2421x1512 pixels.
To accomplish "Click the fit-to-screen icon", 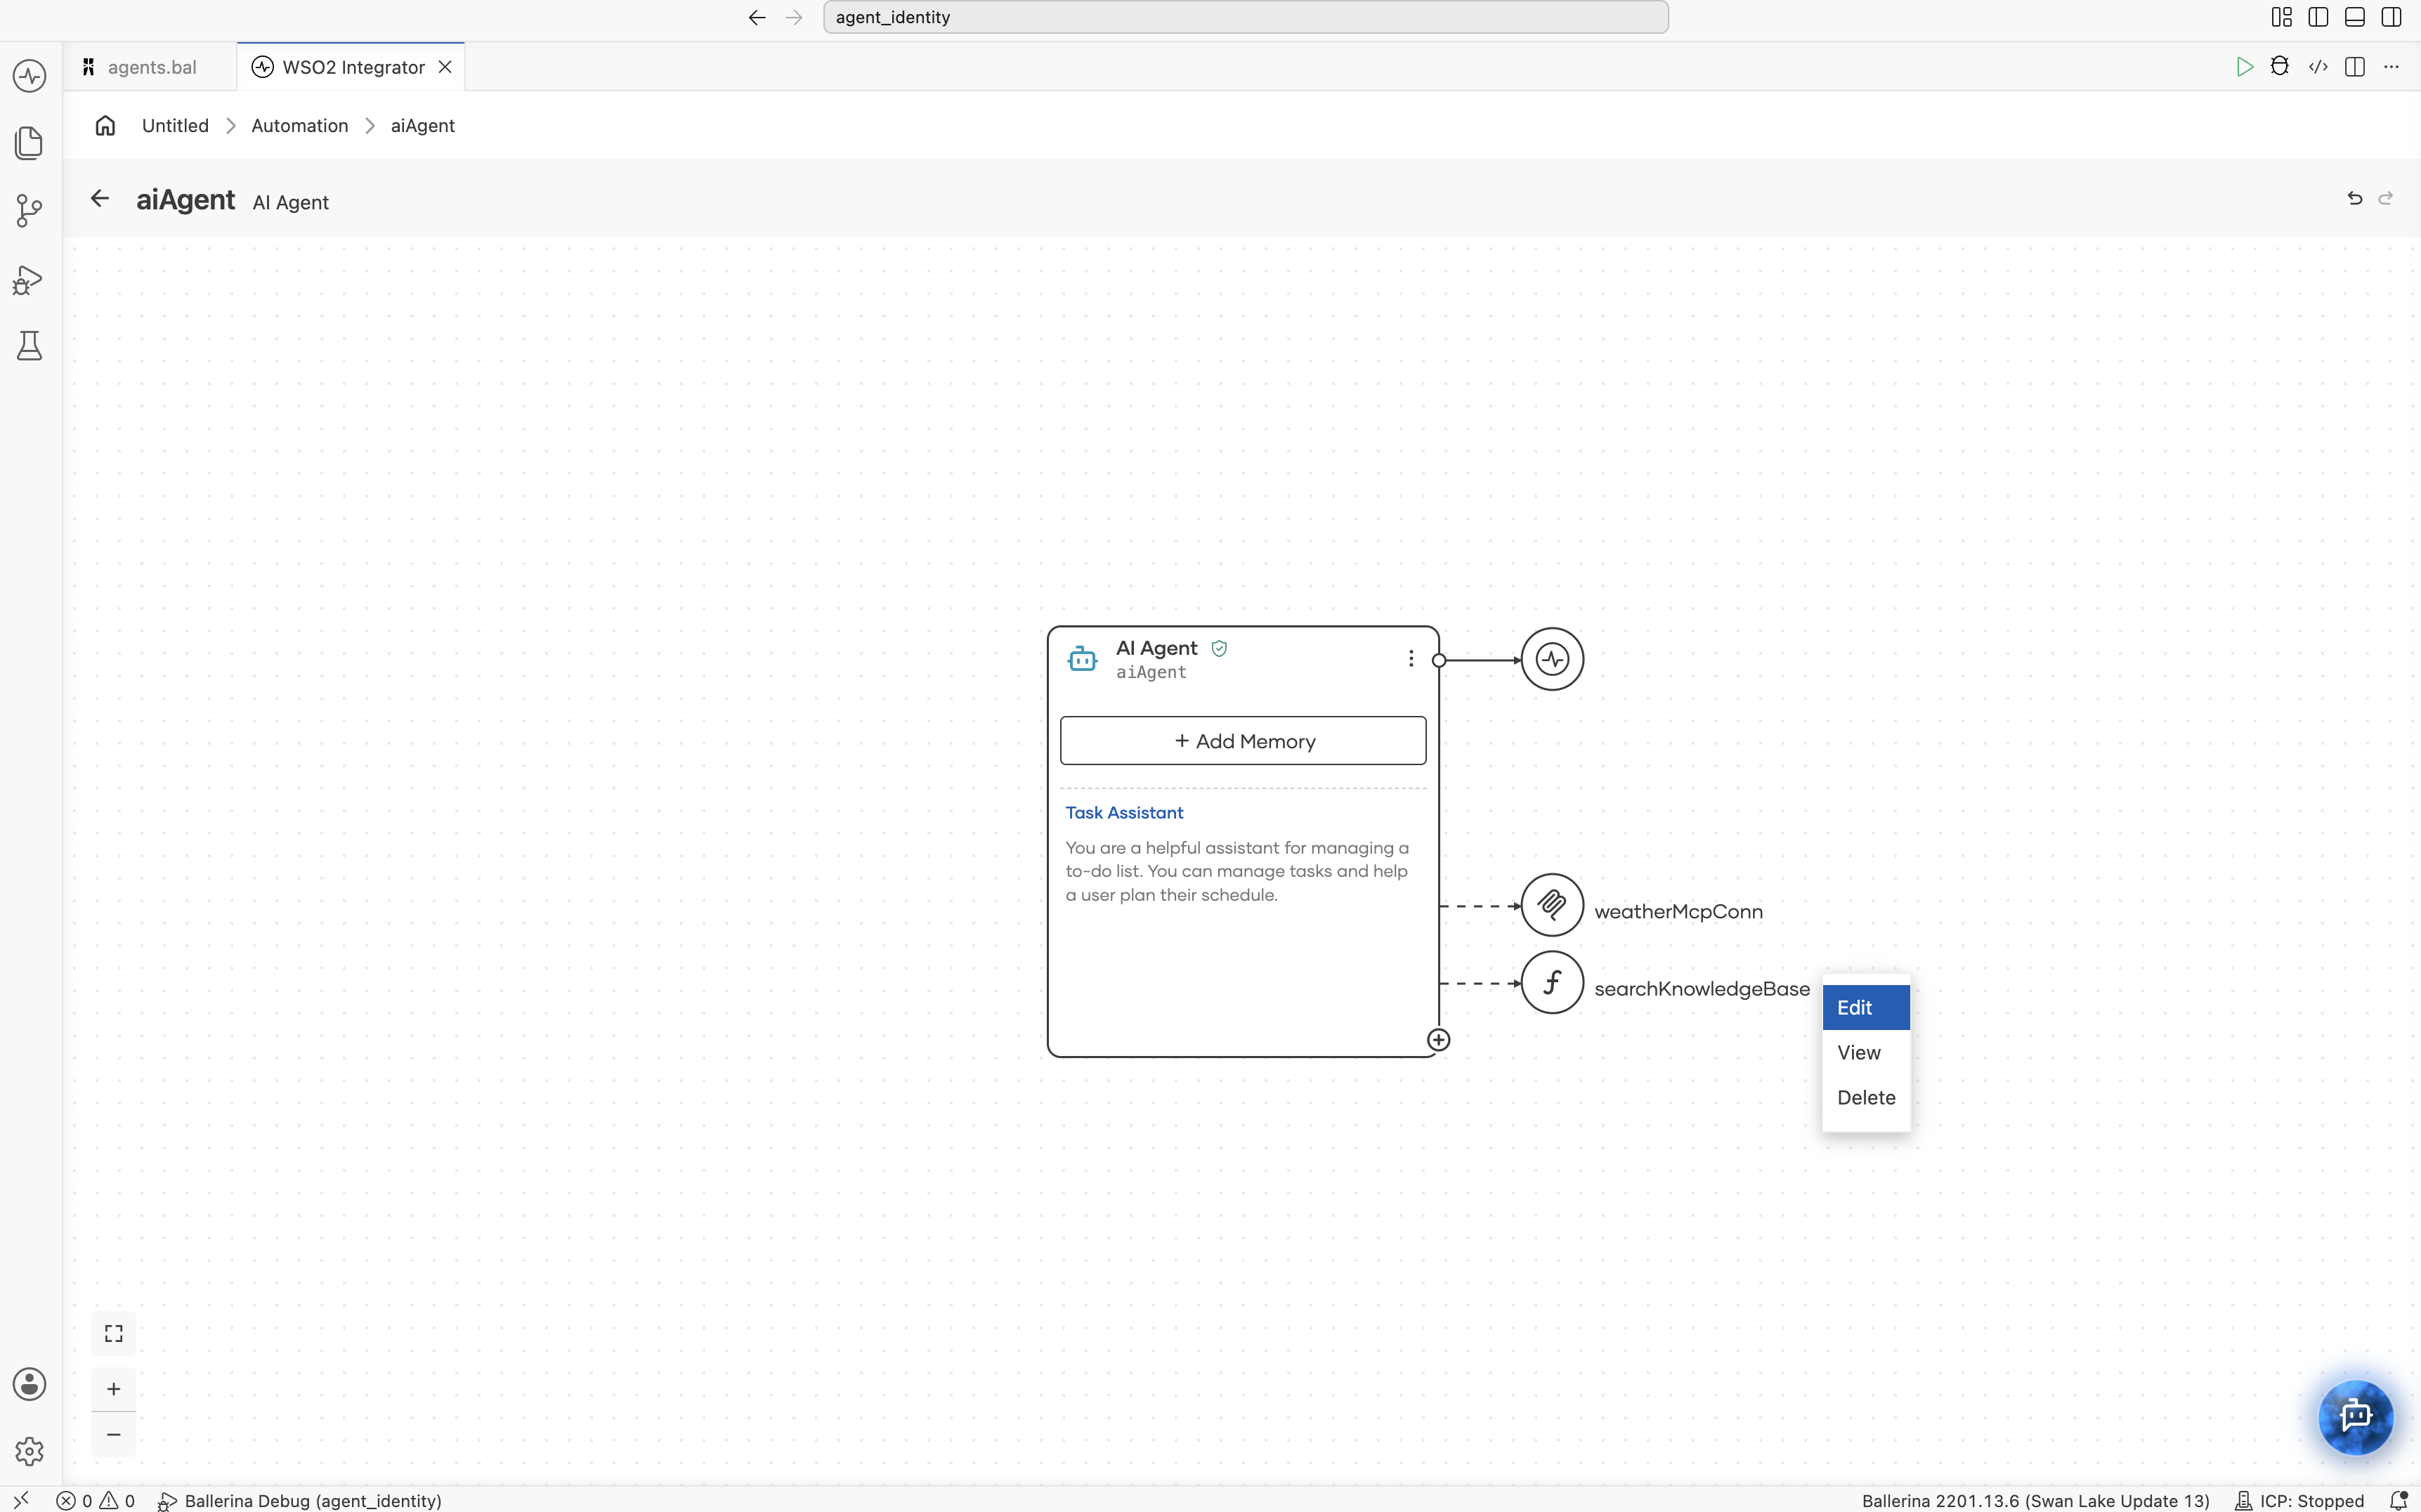I will pos(114,1334).
